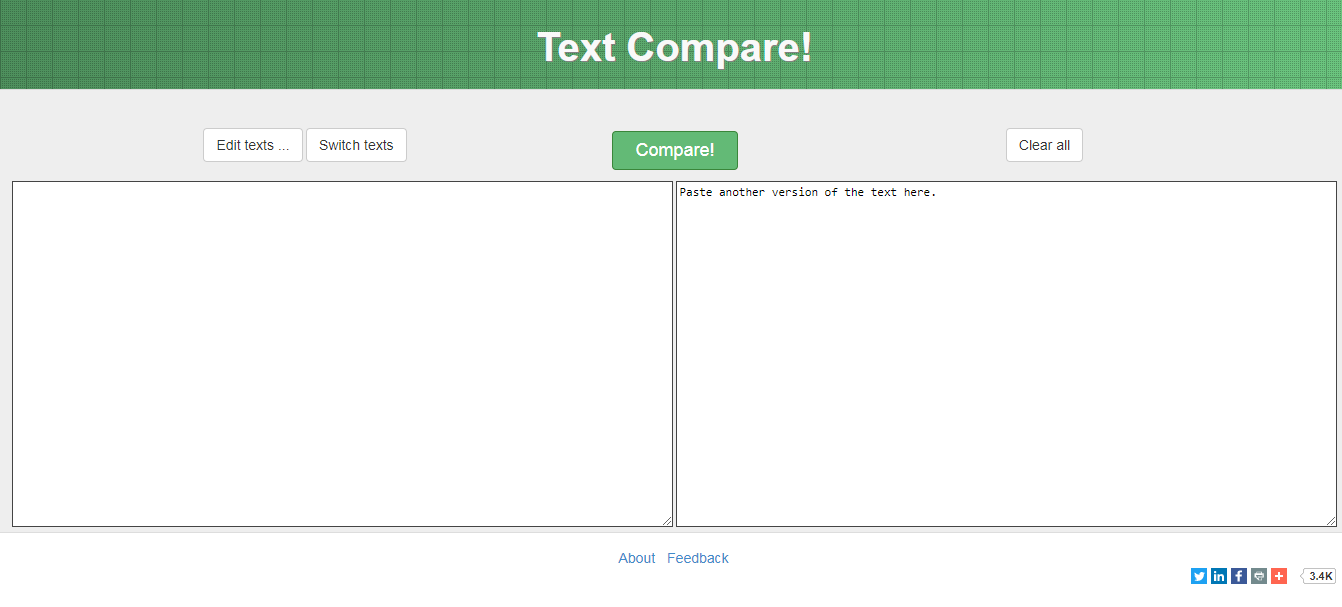Open the Feedback link
This screenshot has height=607, width=1342.
pyautogui.click(x=698, y=558)
